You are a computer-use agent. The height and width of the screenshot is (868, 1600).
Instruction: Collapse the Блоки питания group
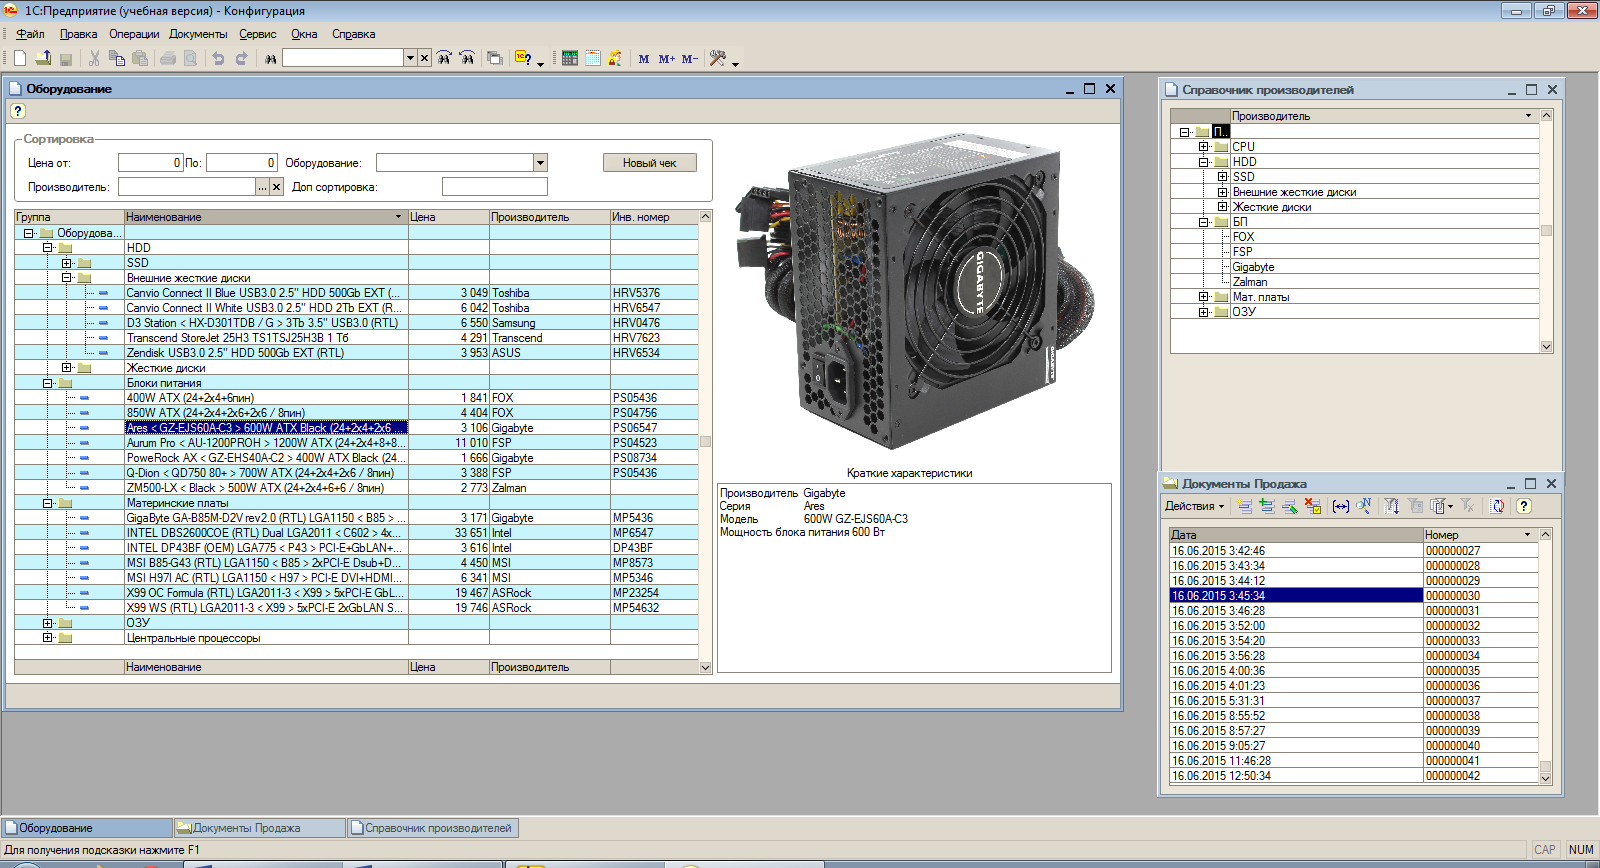(x=48, y=383)
